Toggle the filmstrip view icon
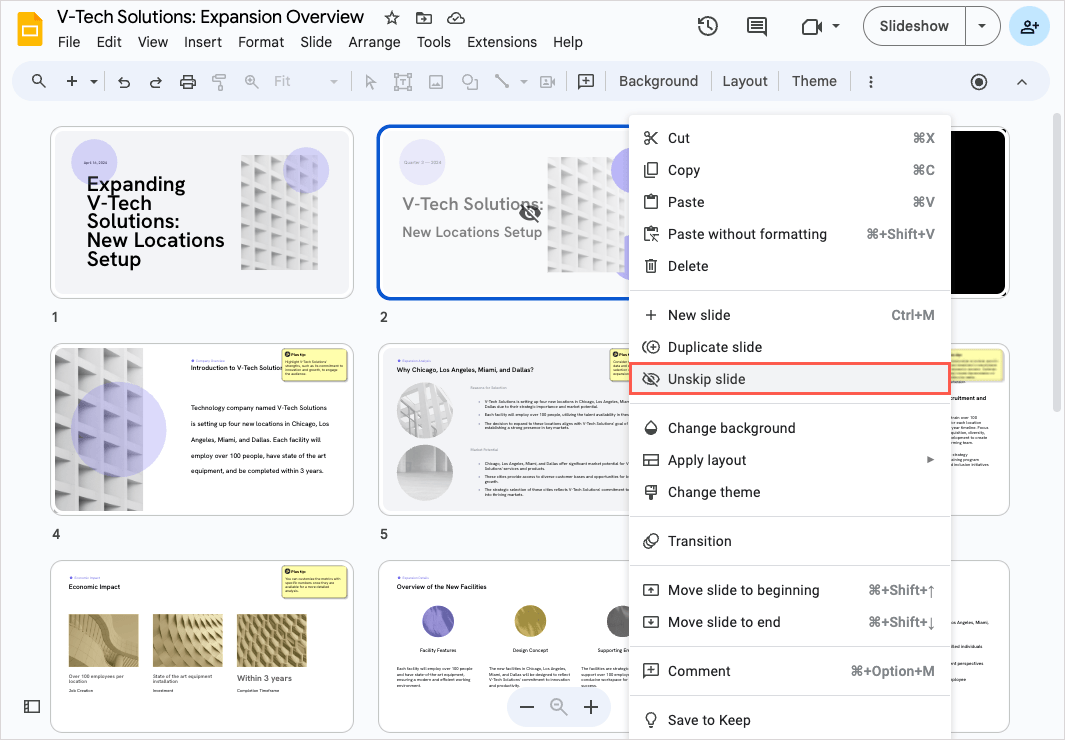 (32, 707)
